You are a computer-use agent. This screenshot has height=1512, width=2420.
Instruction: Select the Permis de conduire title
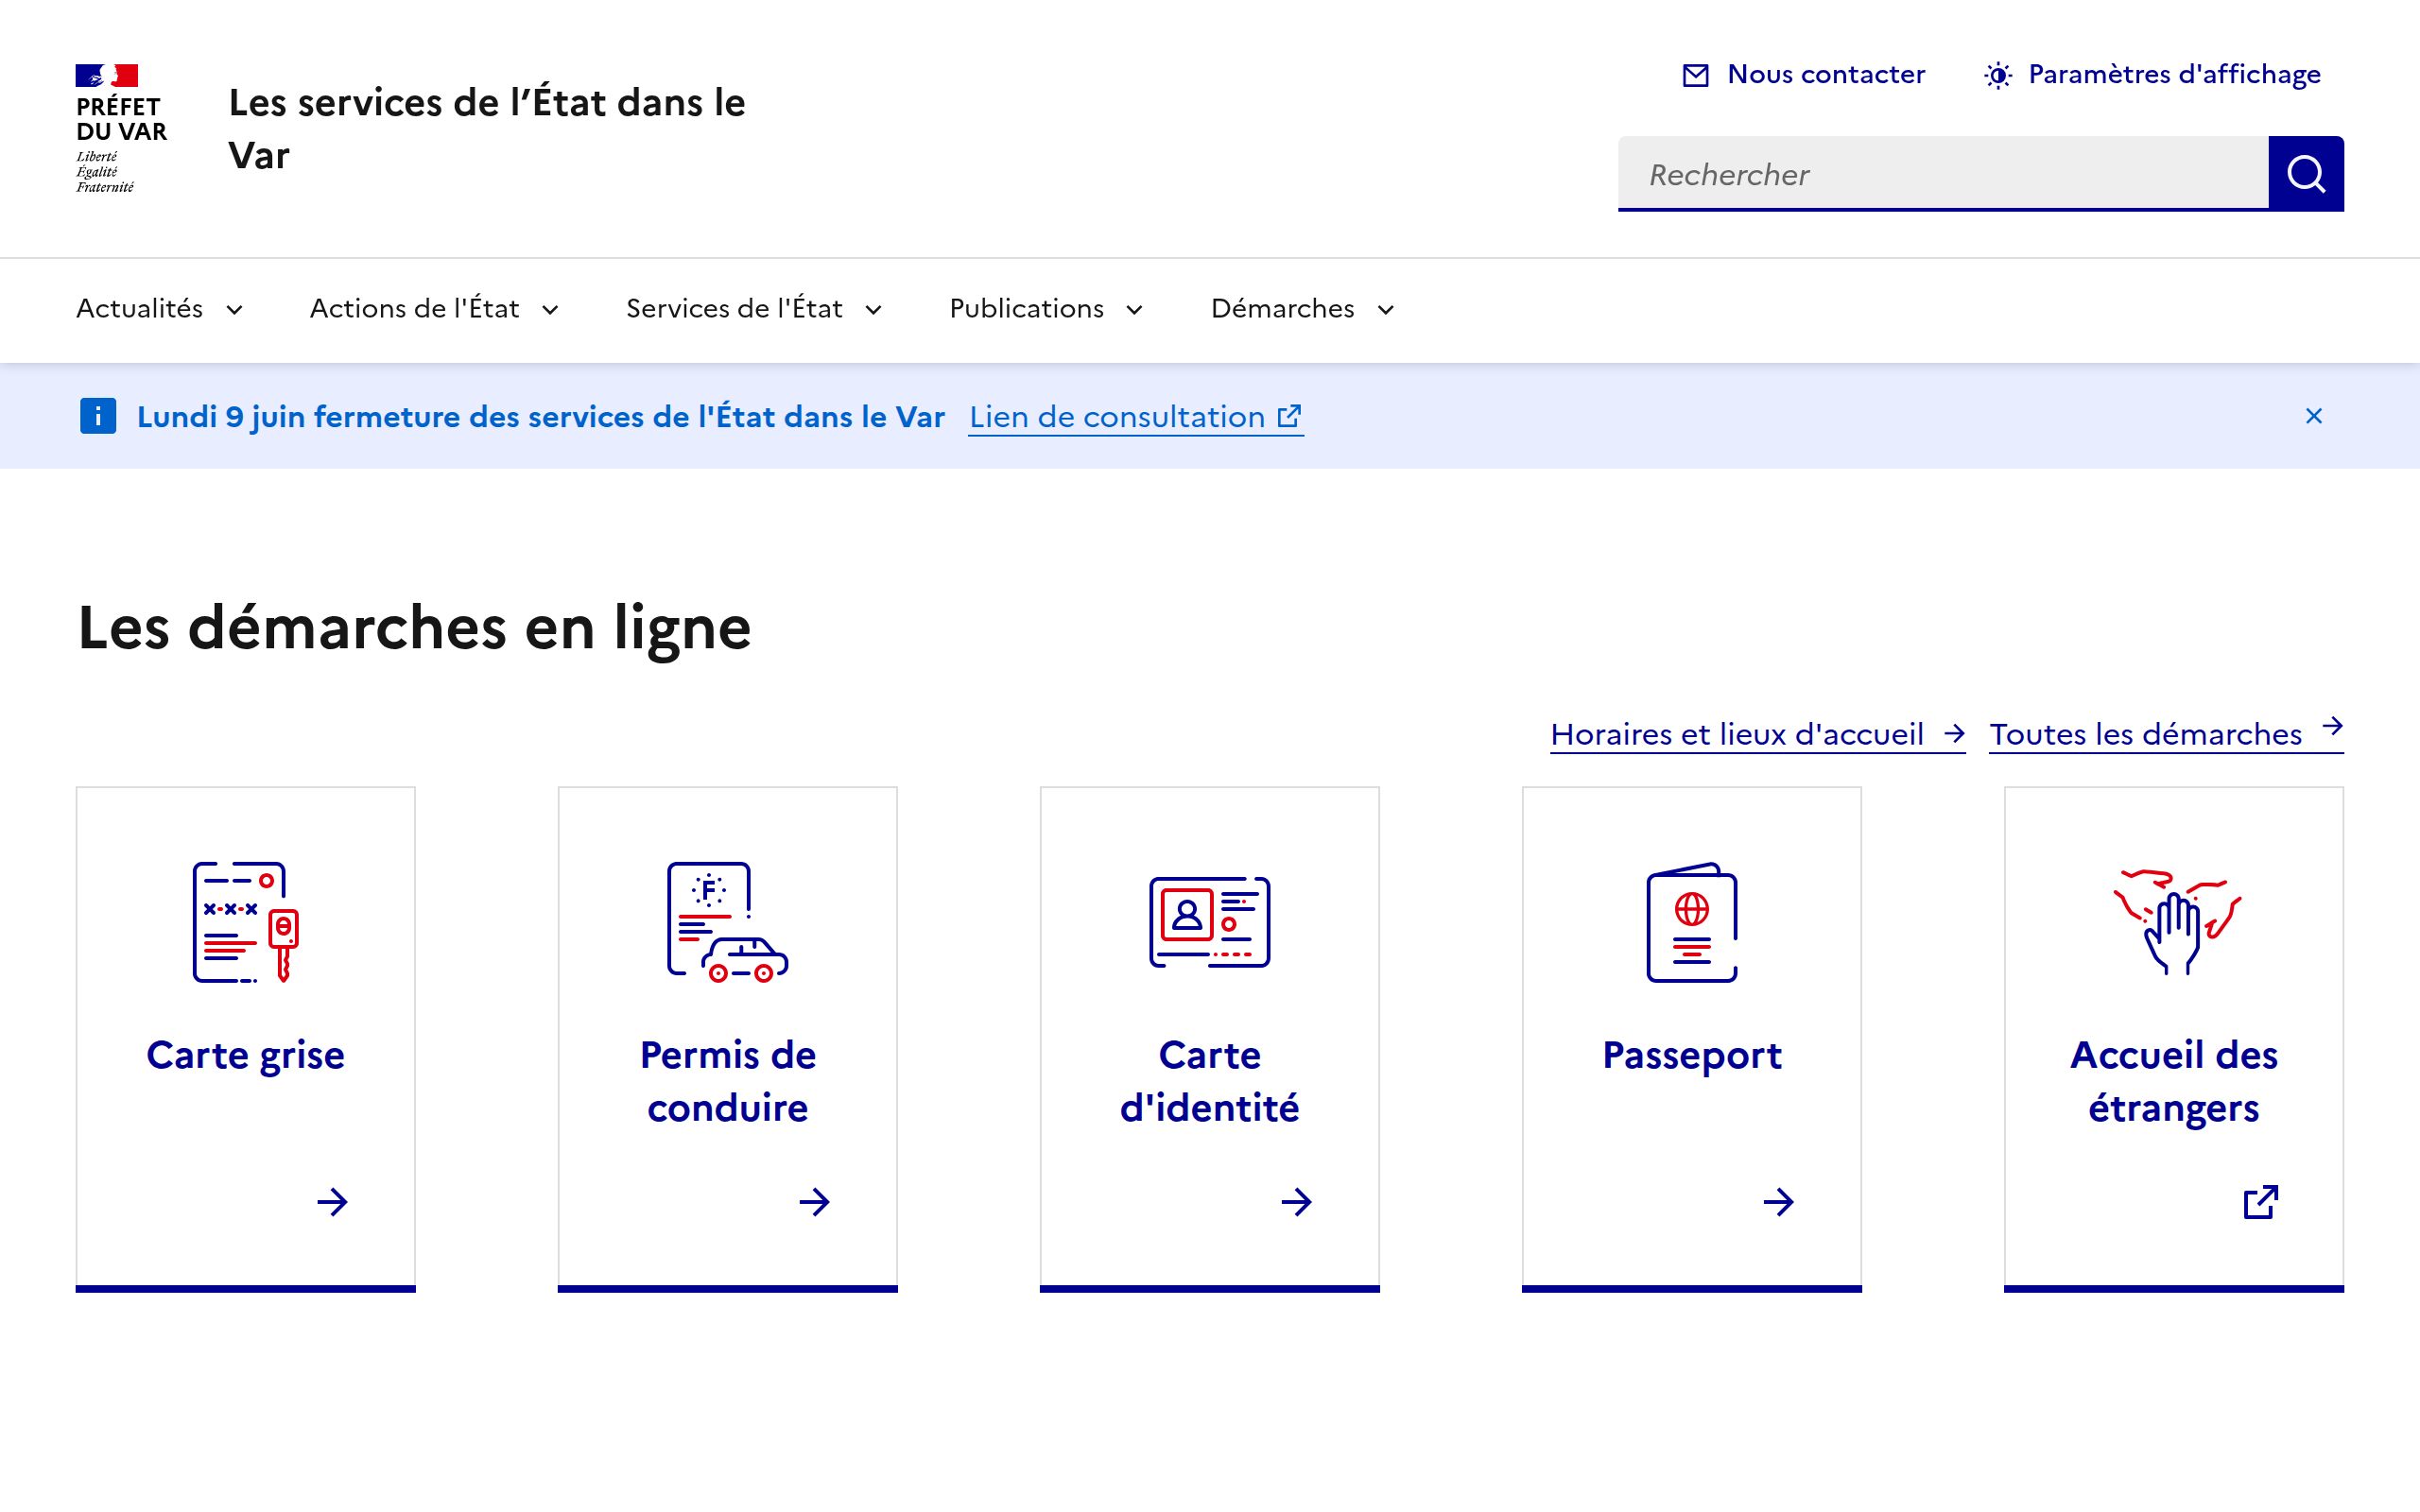727,1081
